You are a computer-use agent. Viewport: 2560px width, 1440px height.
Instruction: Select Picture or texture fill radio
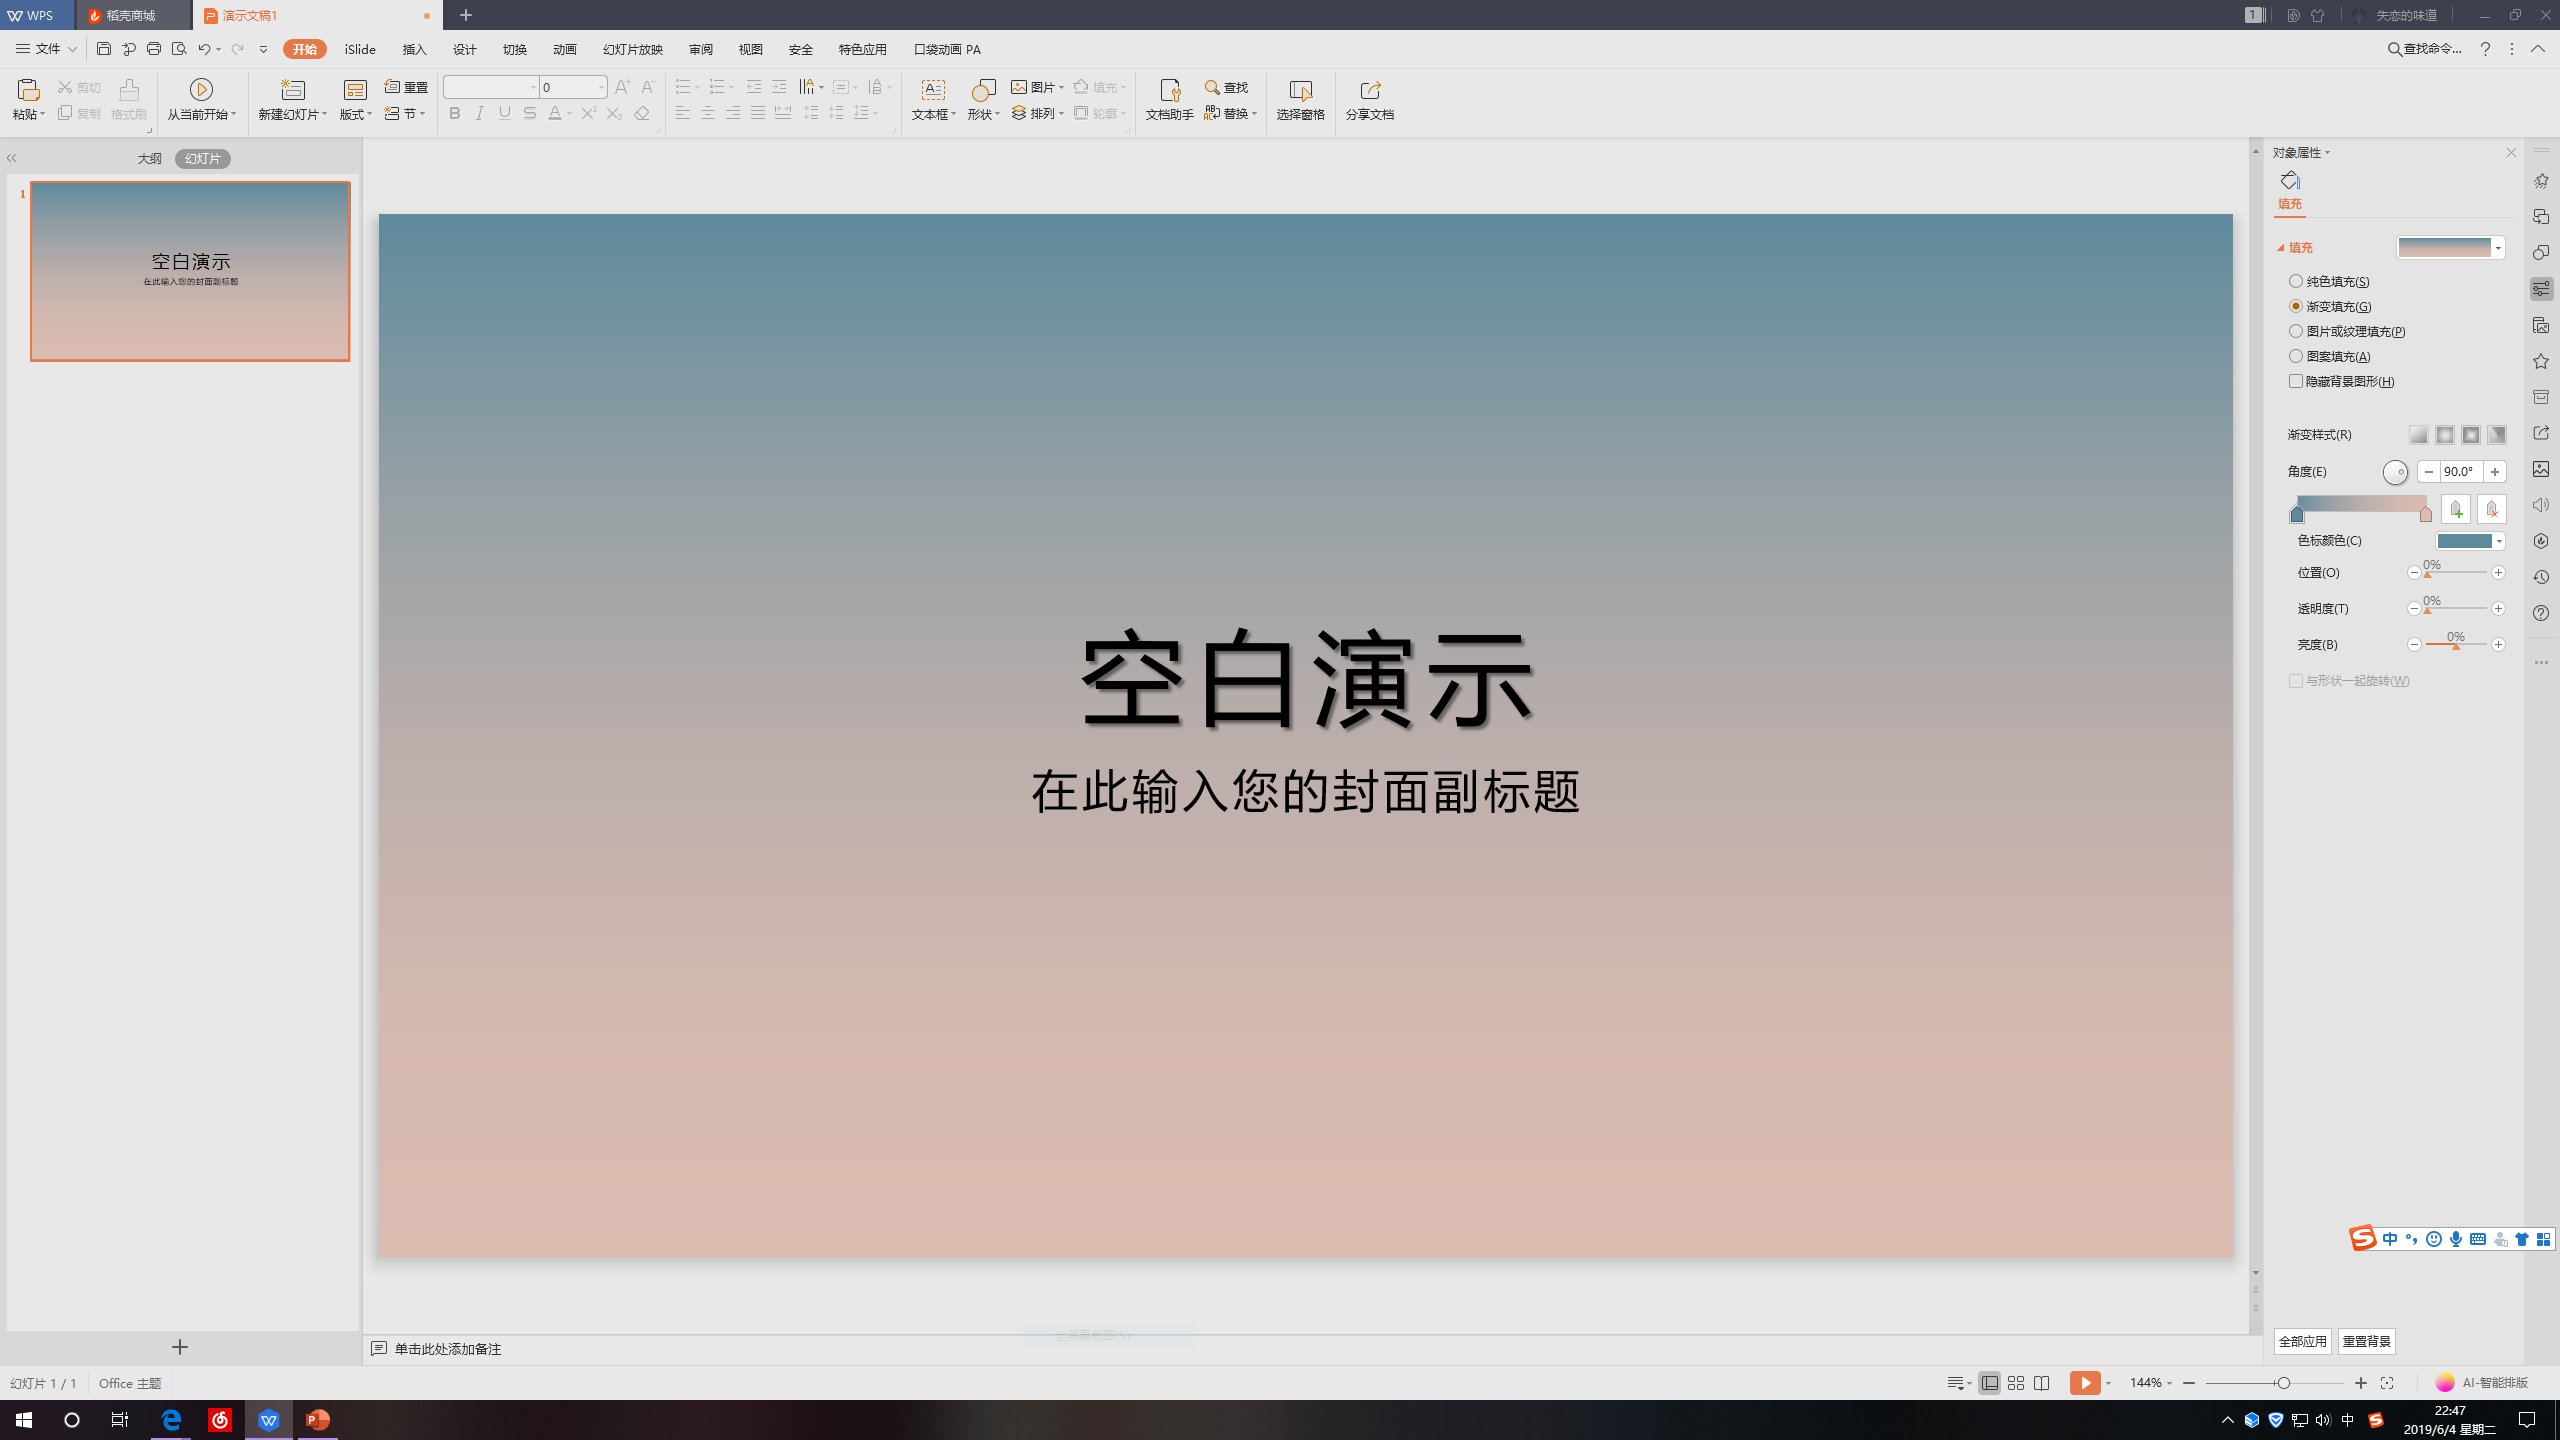pyautogui.click(x=2296, y=331)
